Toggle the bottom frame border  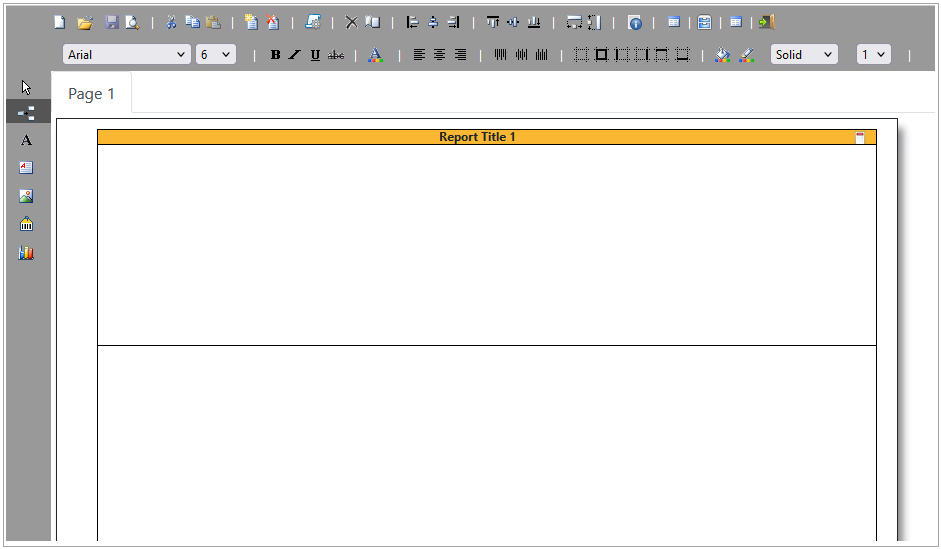682,55
